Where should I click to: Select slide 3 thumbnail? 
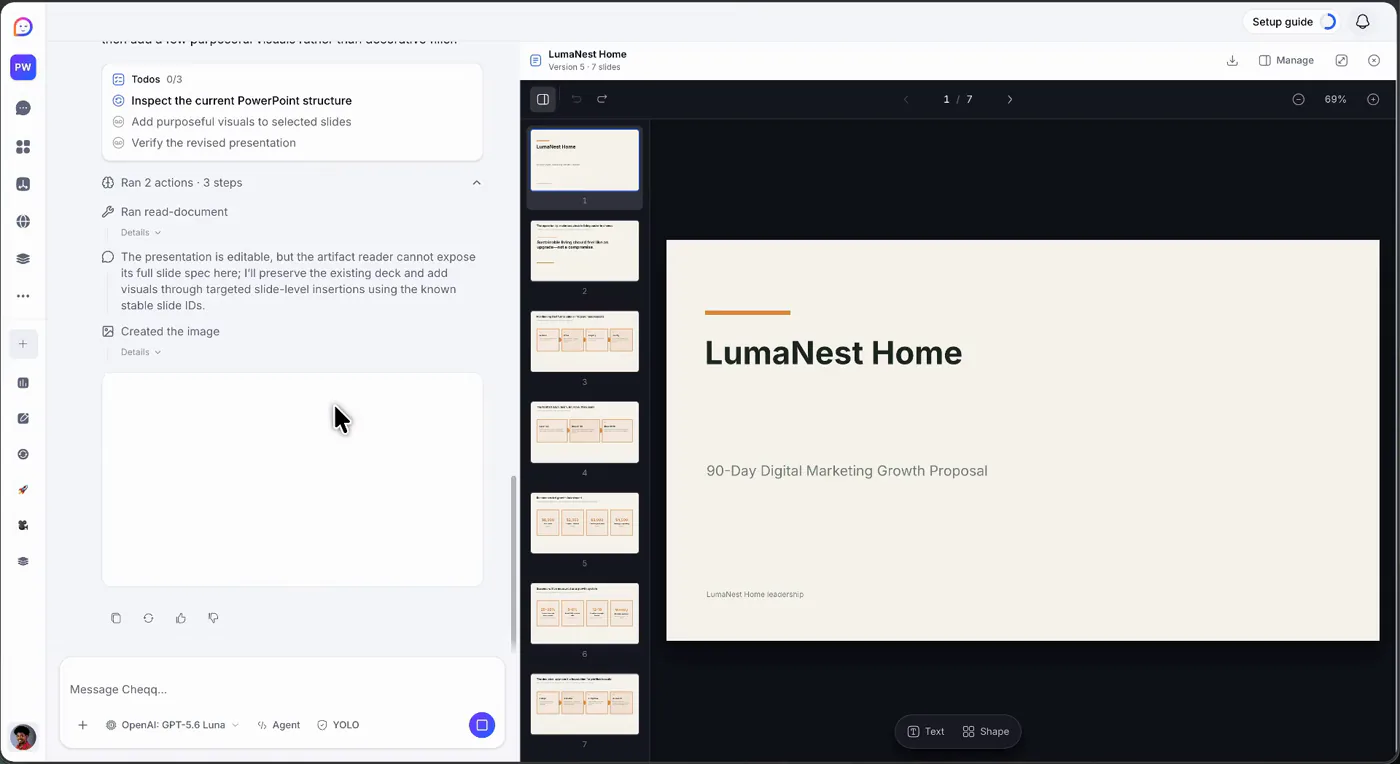pyautogui.click(x=585, y=342)
